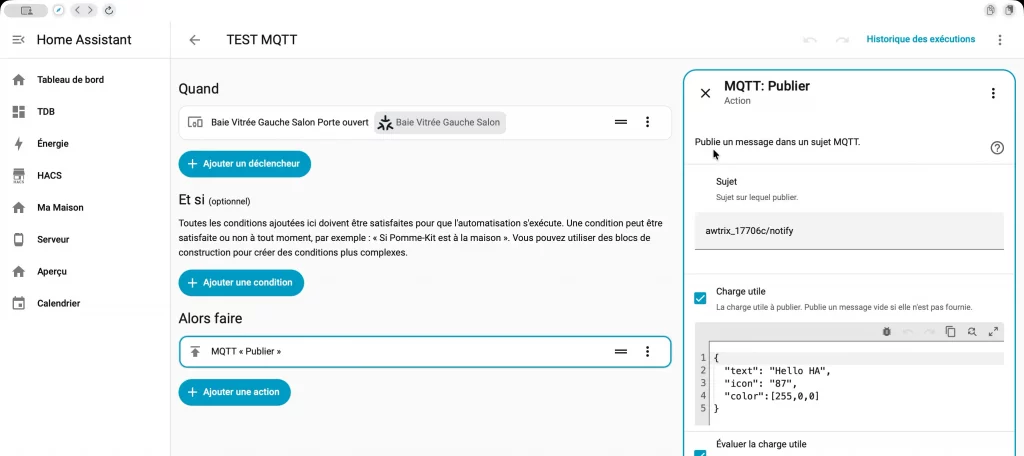Uncheck the Charge utile checkbox
Screen dimensions: 1024x456
[x=700, y=299]
